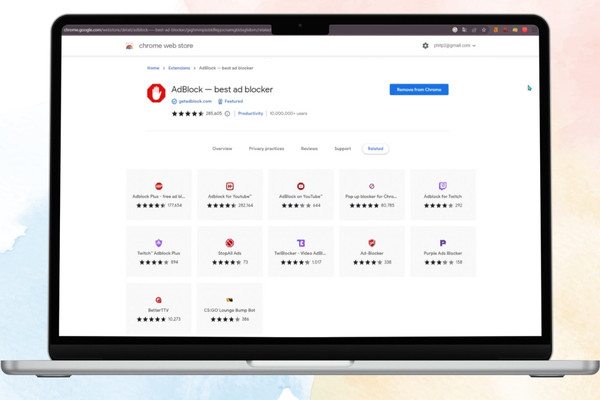The width and height of the screenshot is (600, 400).
Task: Click the CS:GO Lounge Bump Bot icon
Action: [230, 300]
